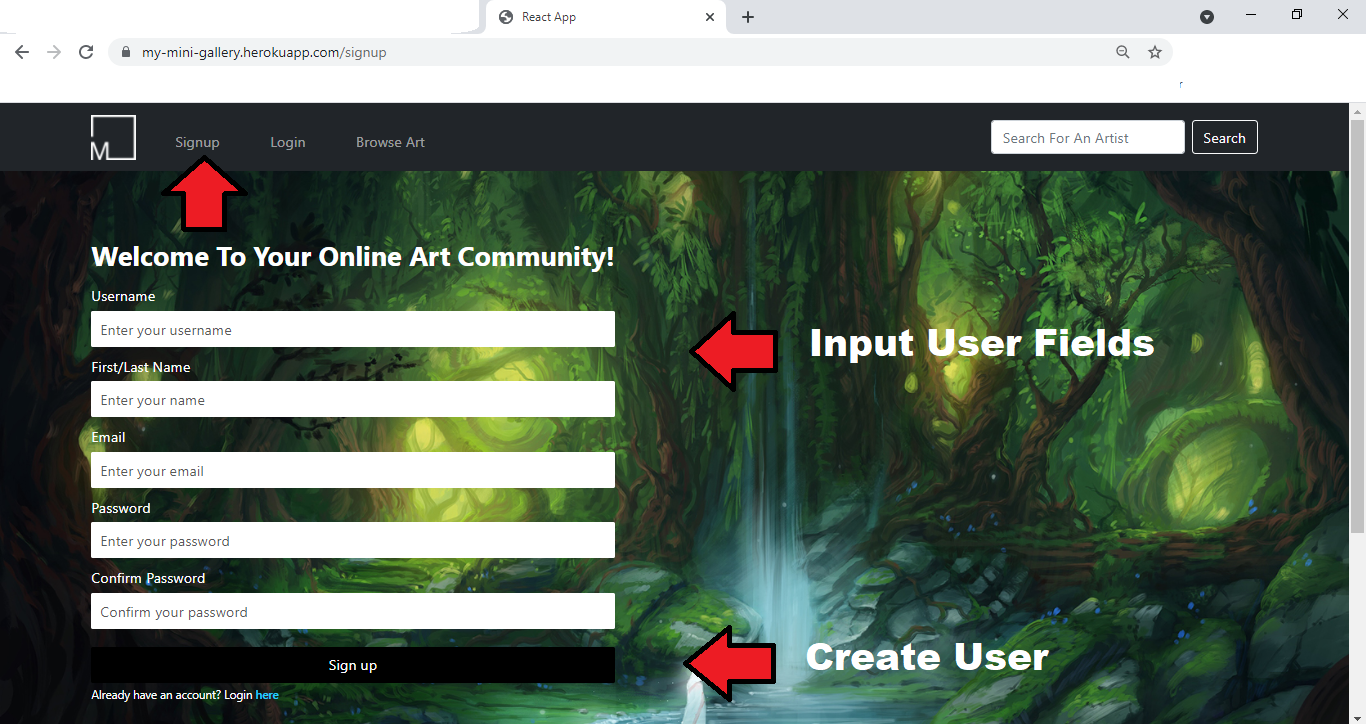
Task: Submit the form with Sign up button
Action: (x=353, y=665)
